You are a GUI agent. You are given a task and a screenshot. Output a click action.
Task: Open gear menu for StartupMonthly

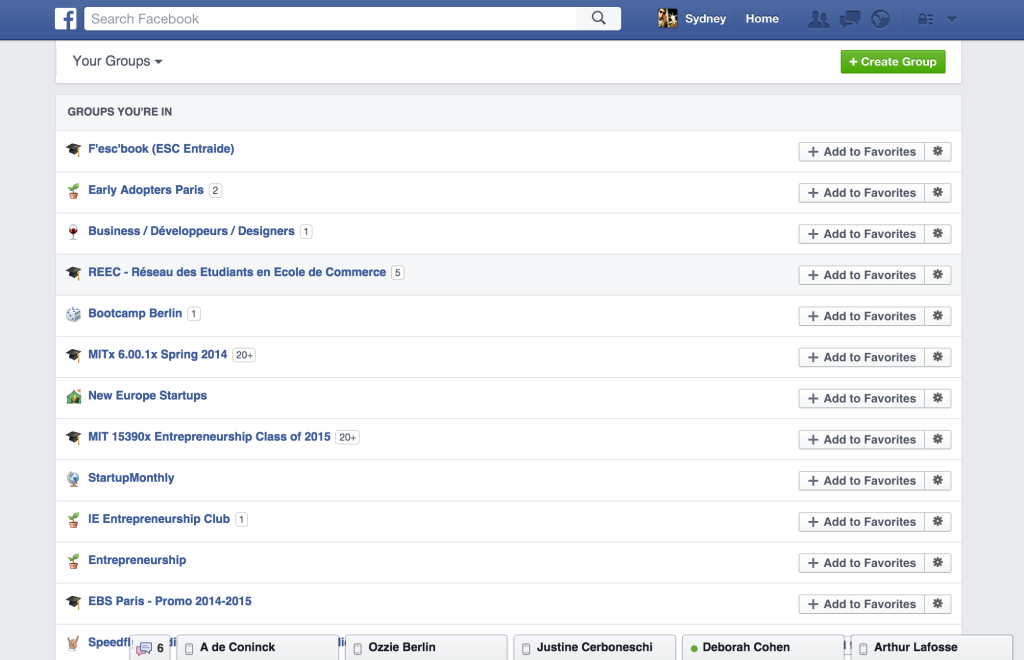(938, 480)
